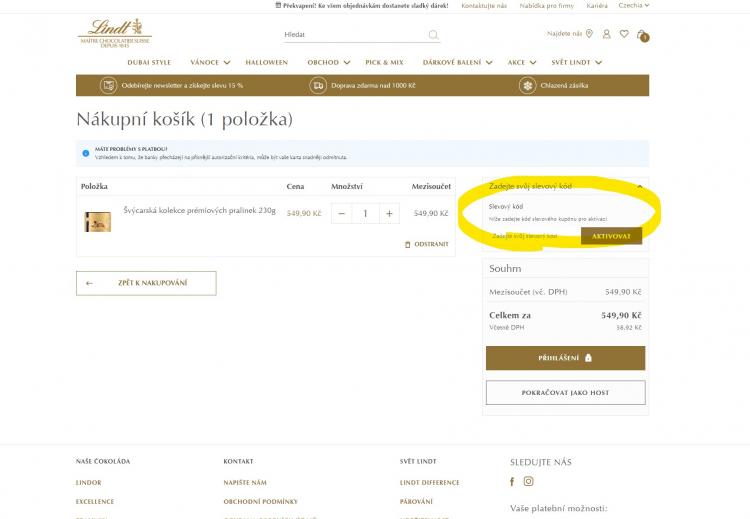Increase quantity with the plus button
This screenshot has width=750, height=519.
click(x=389, y=213)
